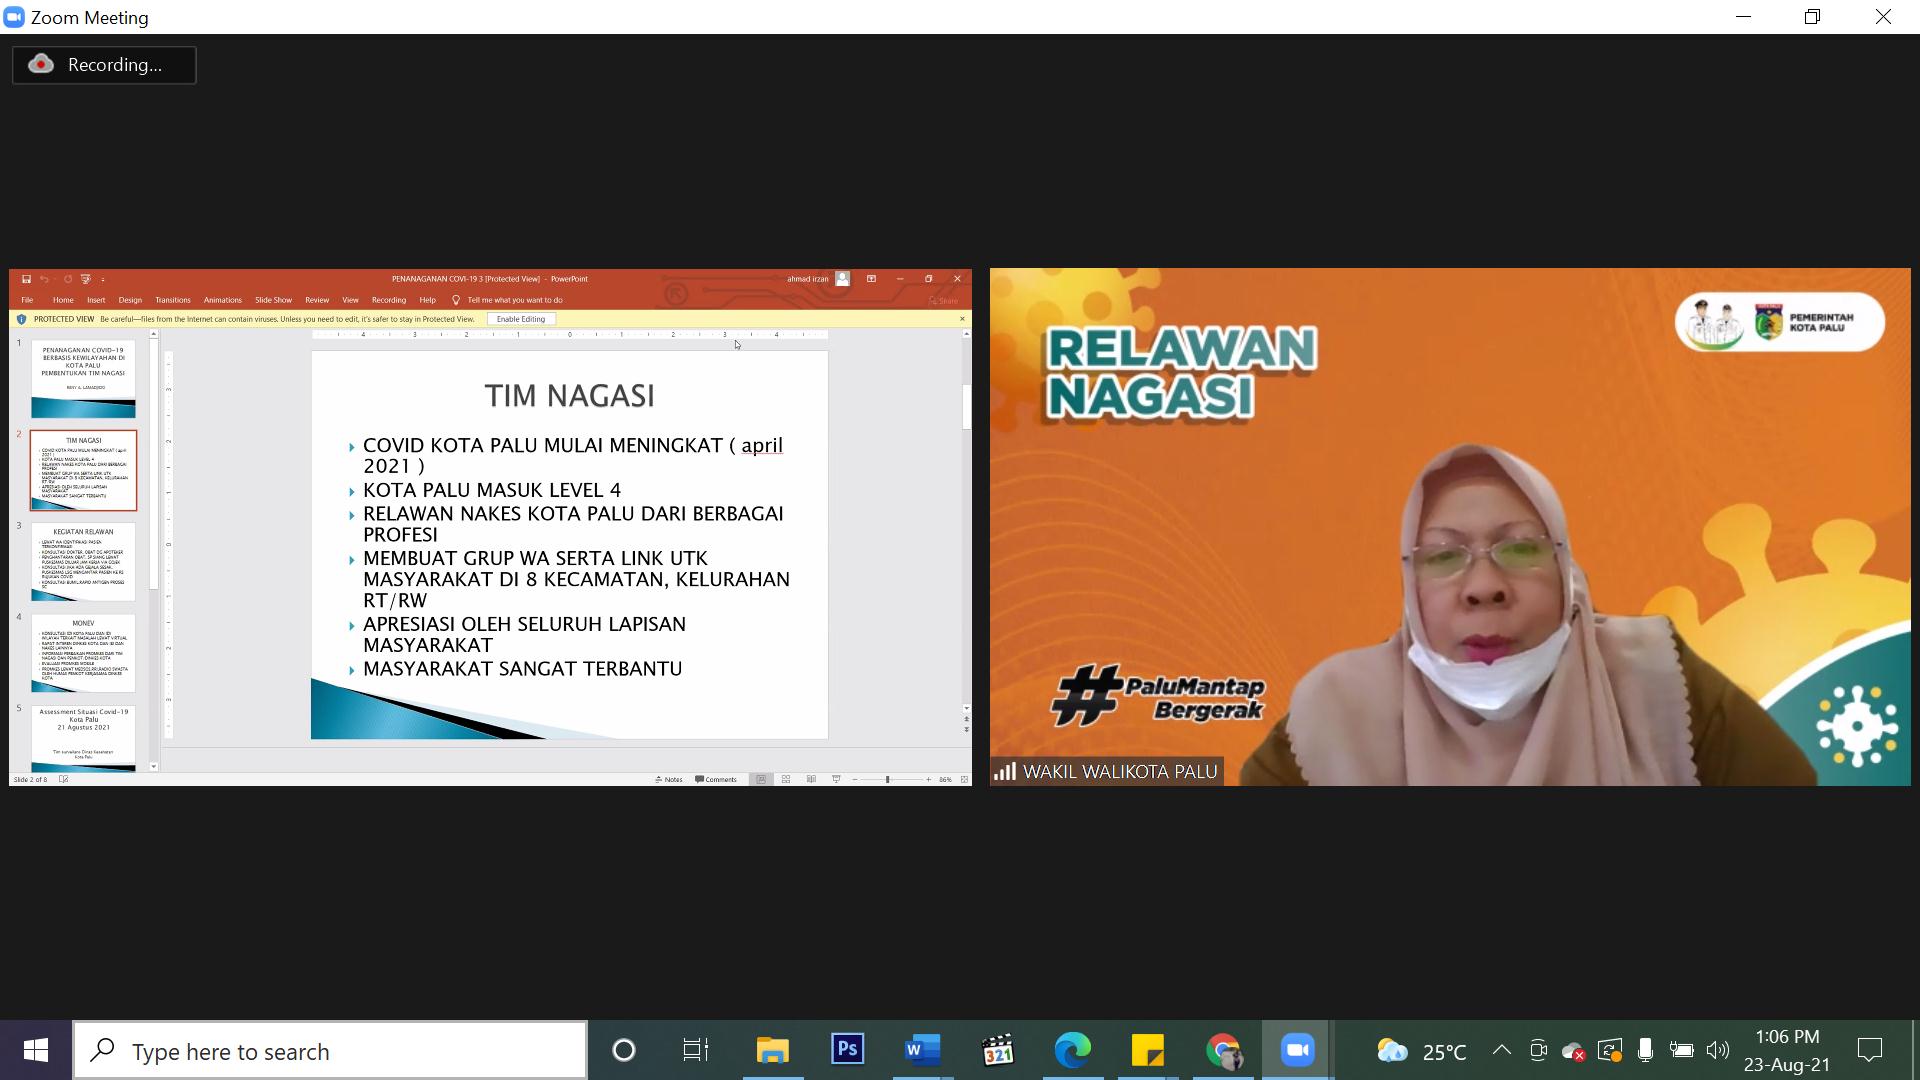Screen dimensions: 1920x1080
Task: Open Chrome from the taskbar
Action: pos(1223,1050)
